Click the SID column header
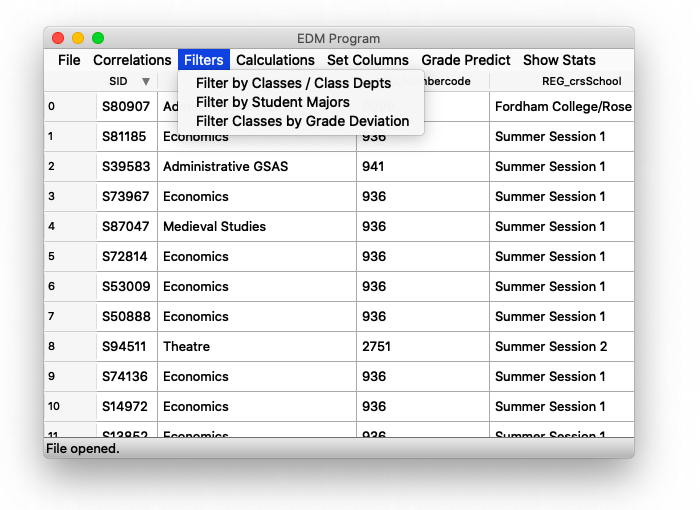 (x=119, y=81)
